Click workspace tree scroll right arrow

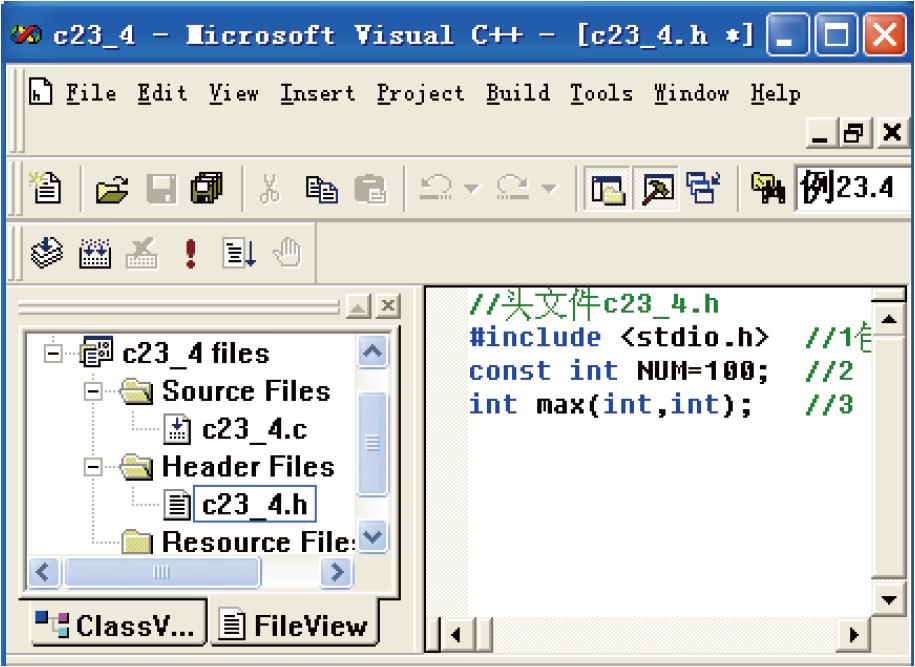[337, 572]
